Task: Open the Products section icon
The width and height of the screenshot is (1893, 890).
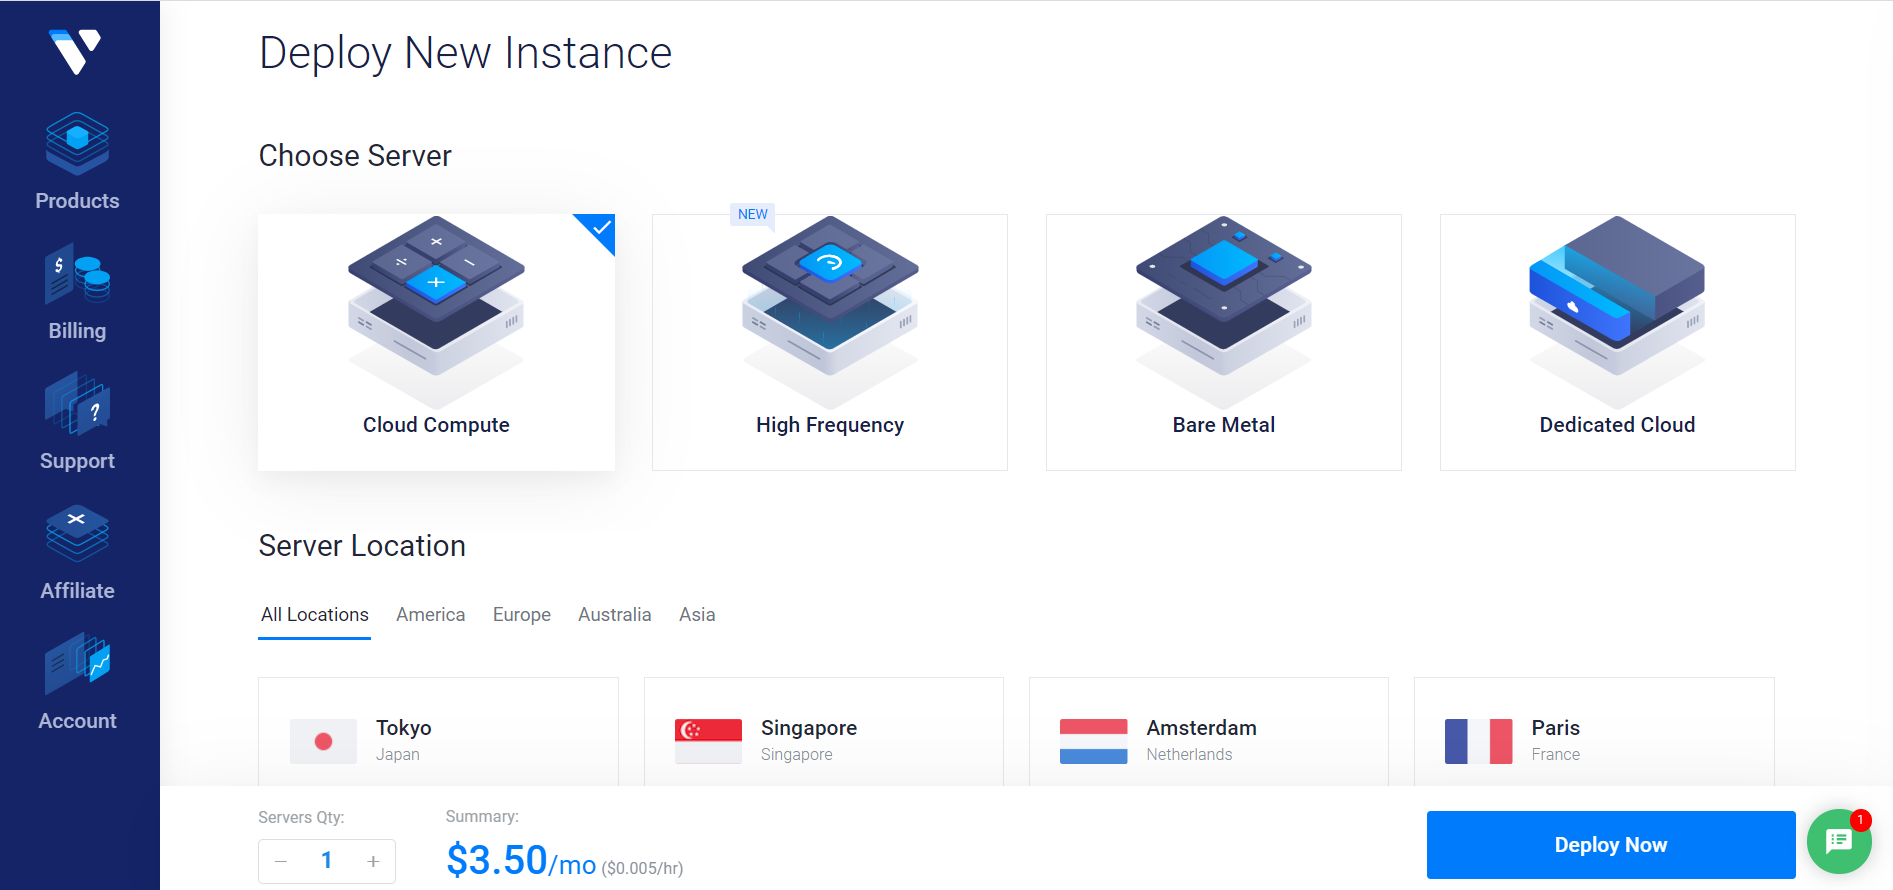Action: tap(77, 144)
